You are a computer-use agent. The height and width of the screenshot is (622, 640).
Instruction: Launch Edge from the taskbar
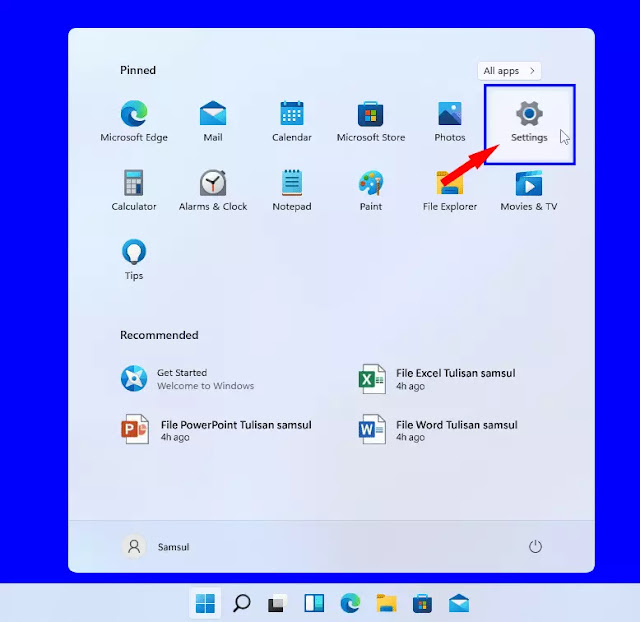coord(350,603)
